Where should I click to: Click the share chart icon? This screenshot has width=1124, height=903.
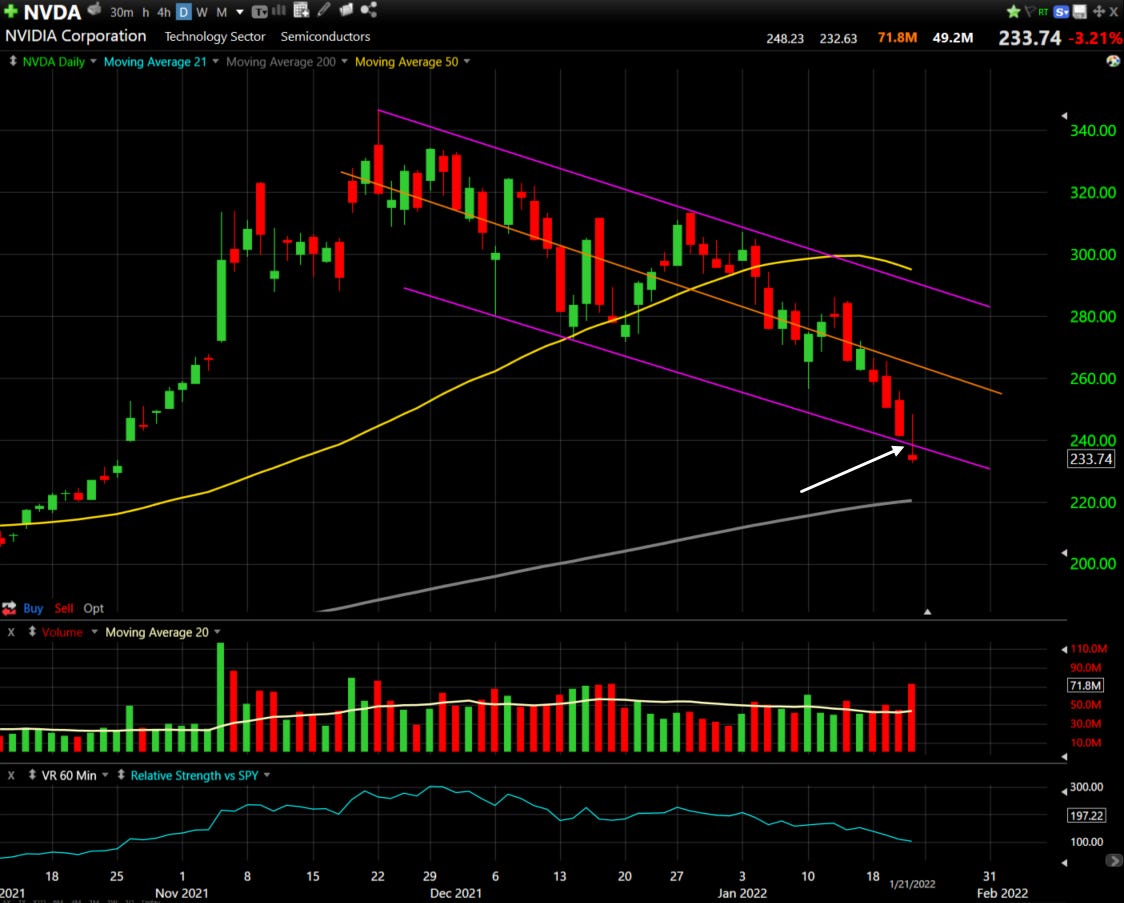(x=368, y=9)
